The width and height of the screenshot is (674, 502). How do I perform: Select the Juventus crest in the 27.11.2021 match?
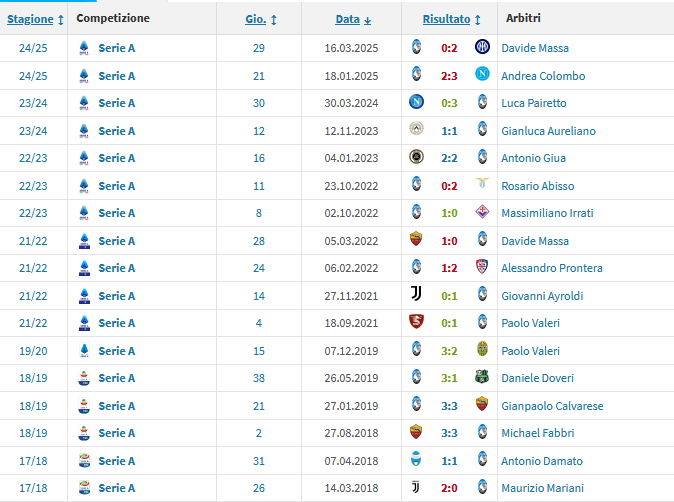point(417,295)
